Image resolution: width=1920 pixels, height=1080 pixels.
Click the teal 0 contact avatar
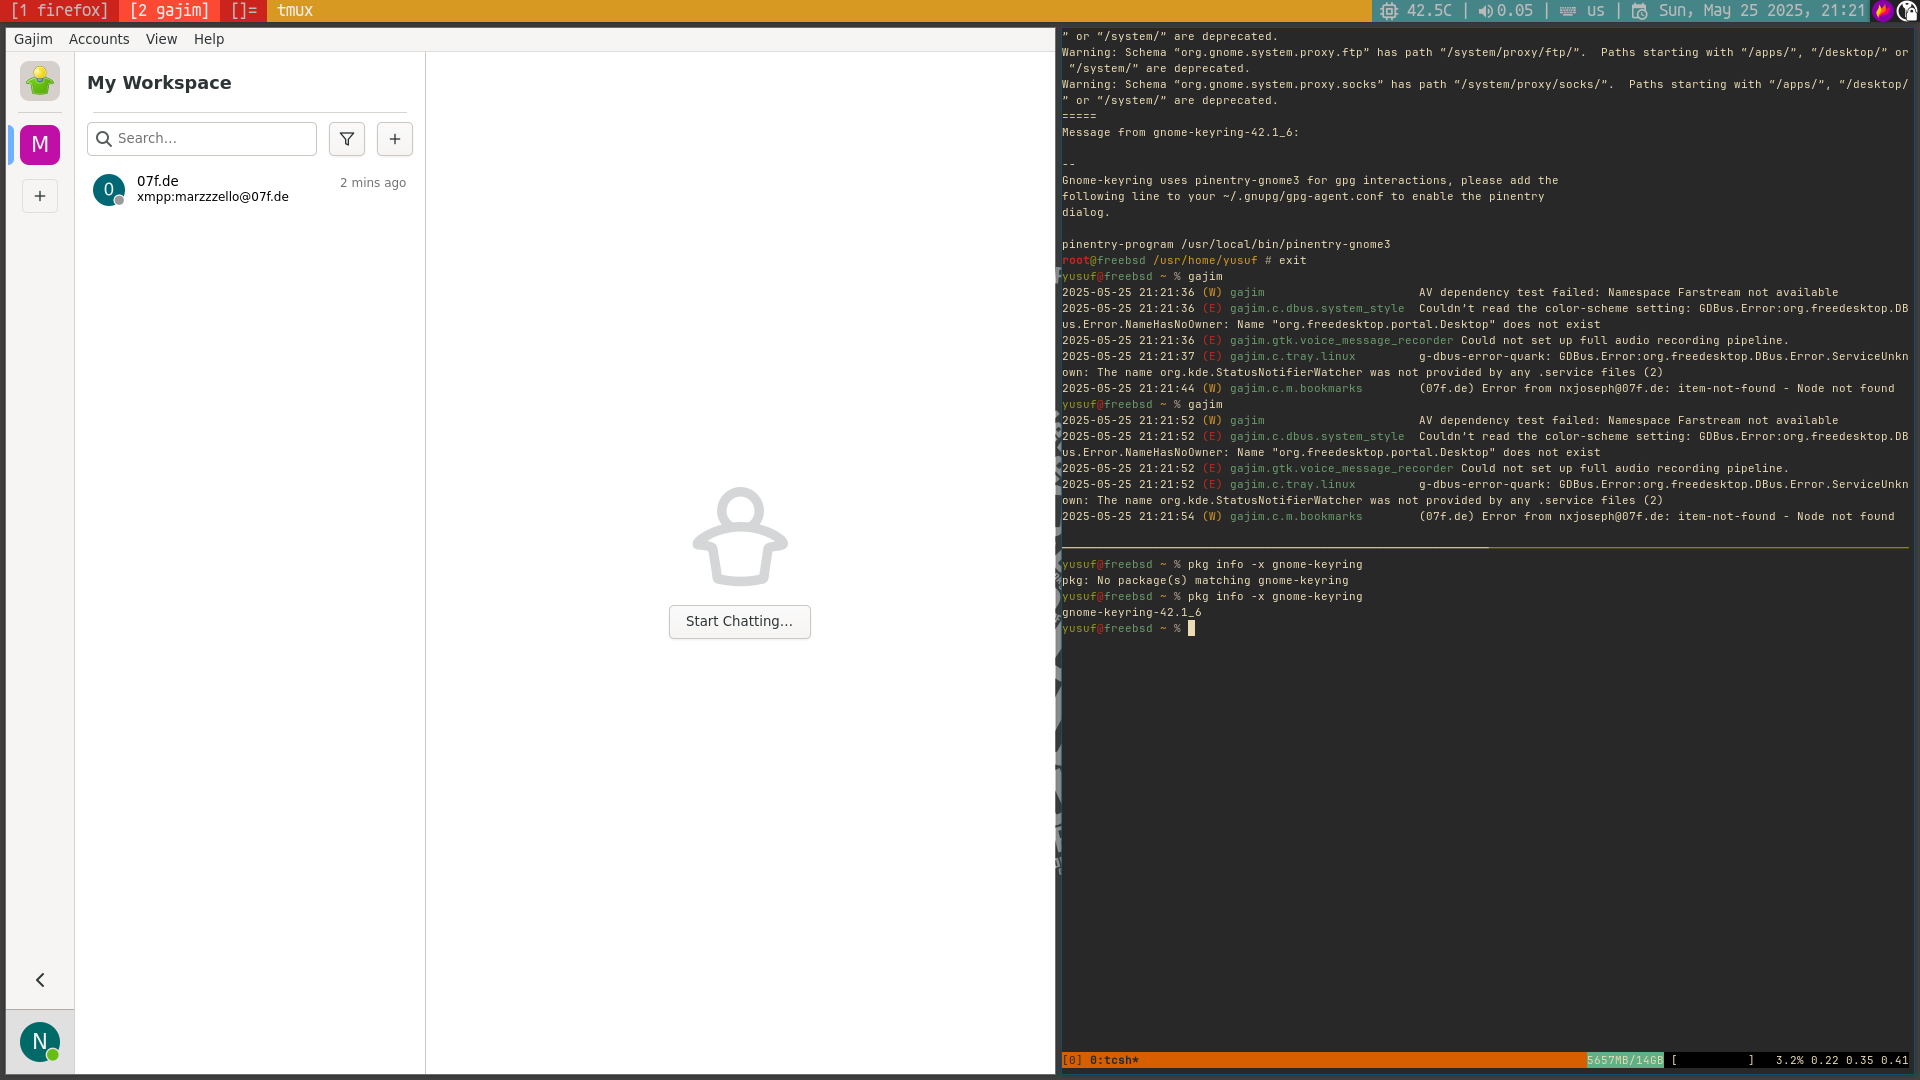coord(109,189)
